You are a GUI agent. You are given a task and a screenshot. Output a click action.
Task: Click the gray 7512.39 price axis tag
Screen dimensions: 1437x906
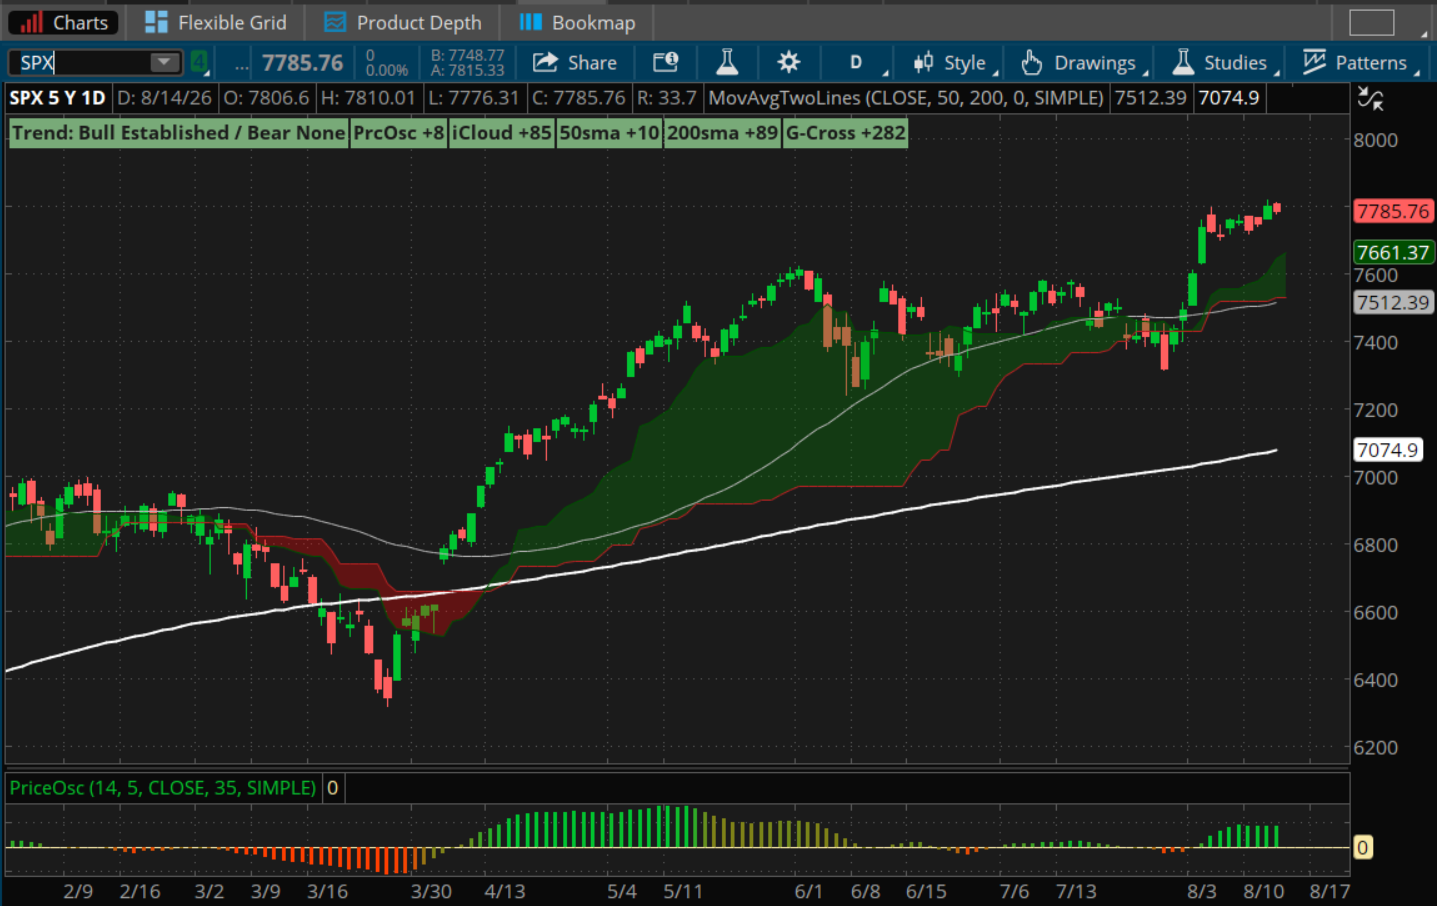tap(1393, 302)
